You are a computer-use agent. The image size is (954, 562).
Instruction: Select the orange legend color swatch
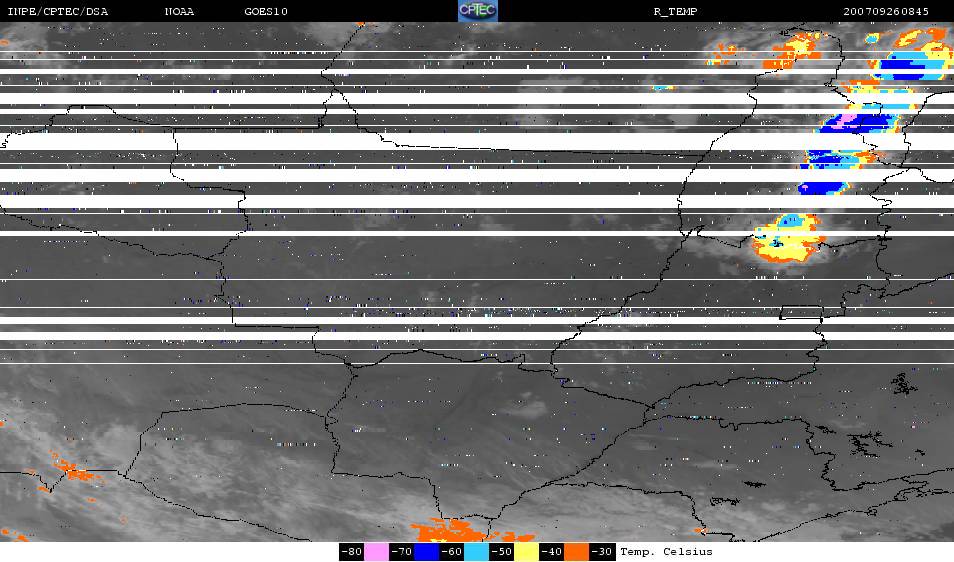(576, 552)
